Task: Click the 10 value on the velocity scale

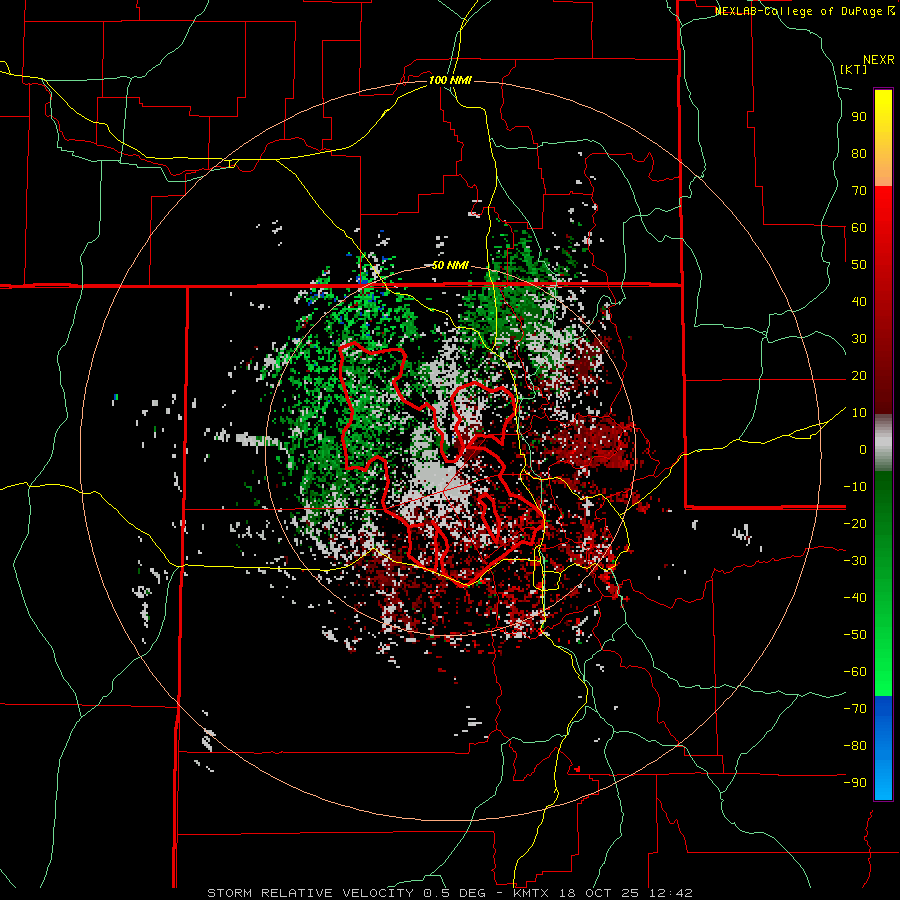Action: (859, 413)
